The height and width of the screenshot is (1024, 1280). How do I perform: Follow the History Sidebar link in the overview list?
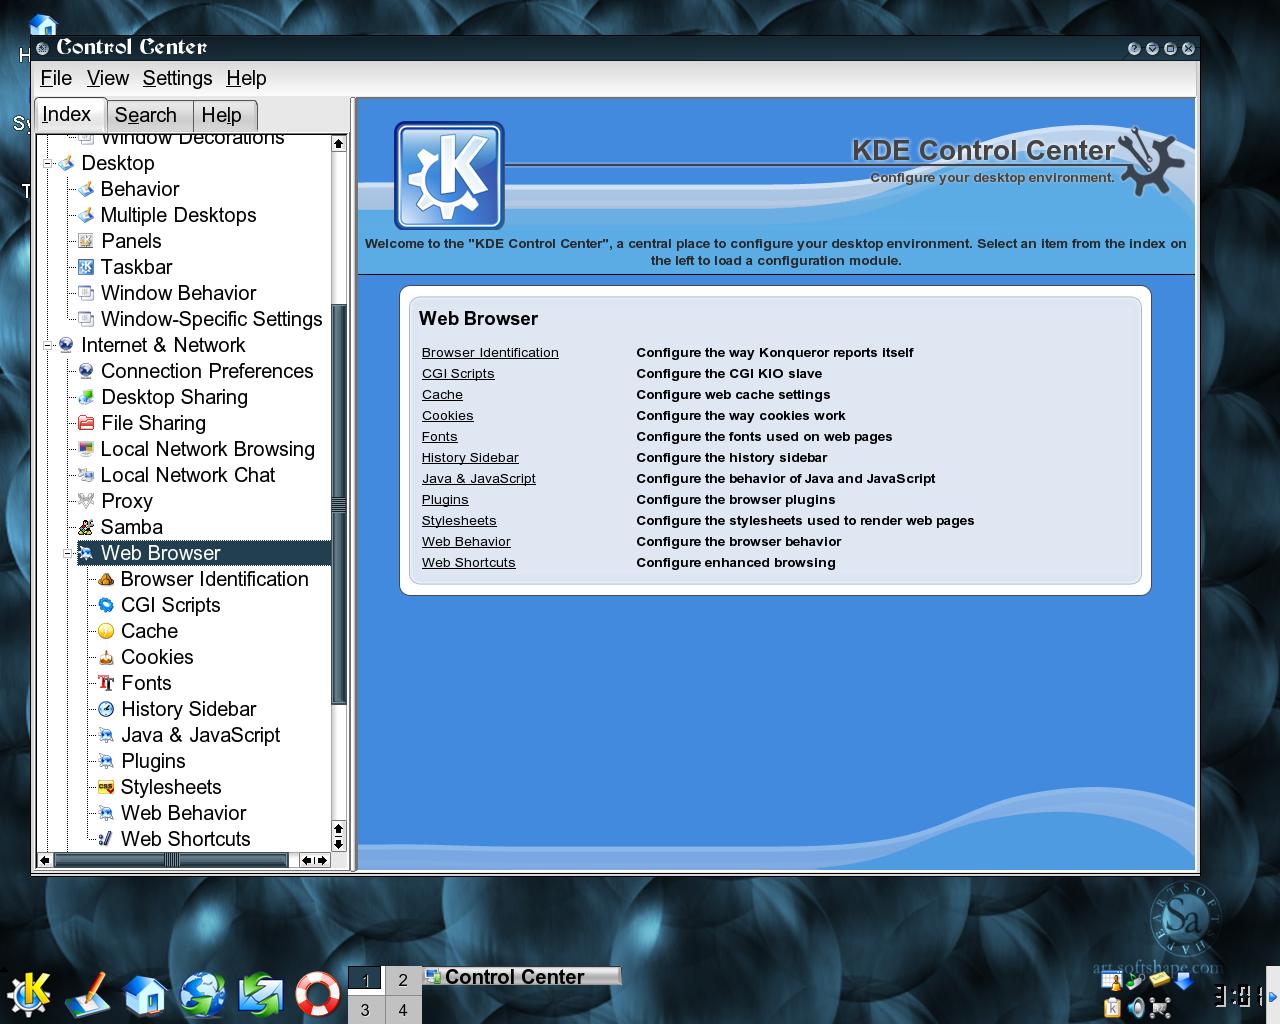point(470,457)
